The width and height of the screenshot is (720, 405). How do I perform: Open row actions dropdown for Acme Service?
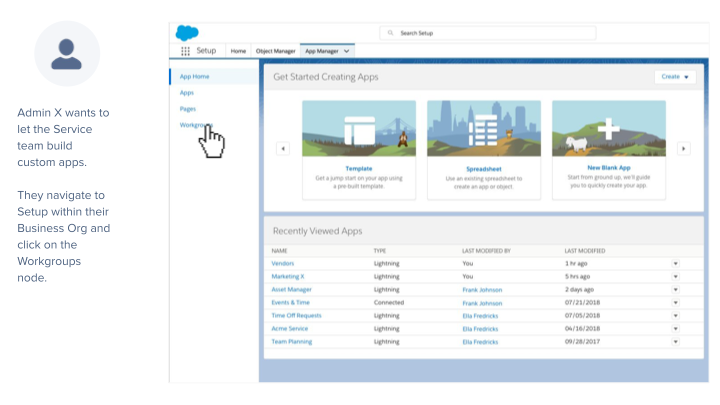(x=675, y=328)
